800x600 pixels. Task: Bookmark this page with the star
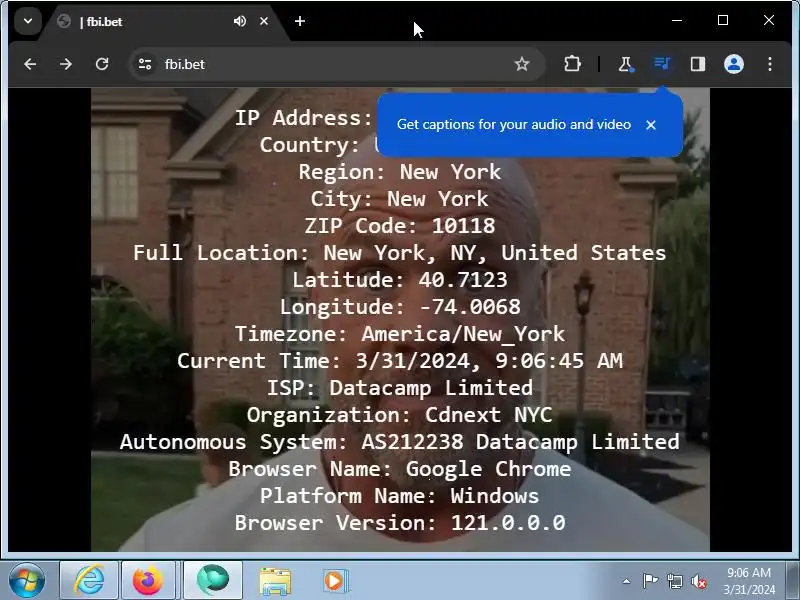[x=521, y=64]
